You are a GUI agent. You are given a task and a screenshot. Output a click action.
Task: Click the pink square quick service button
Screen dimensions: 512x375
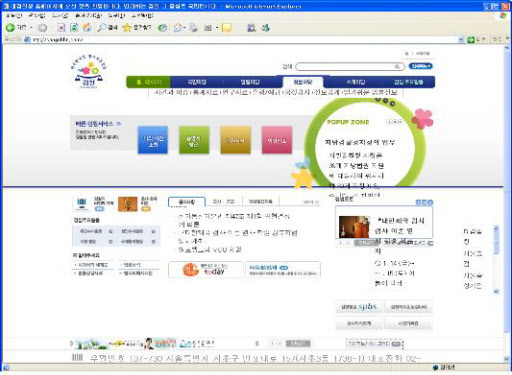[277, 140]
